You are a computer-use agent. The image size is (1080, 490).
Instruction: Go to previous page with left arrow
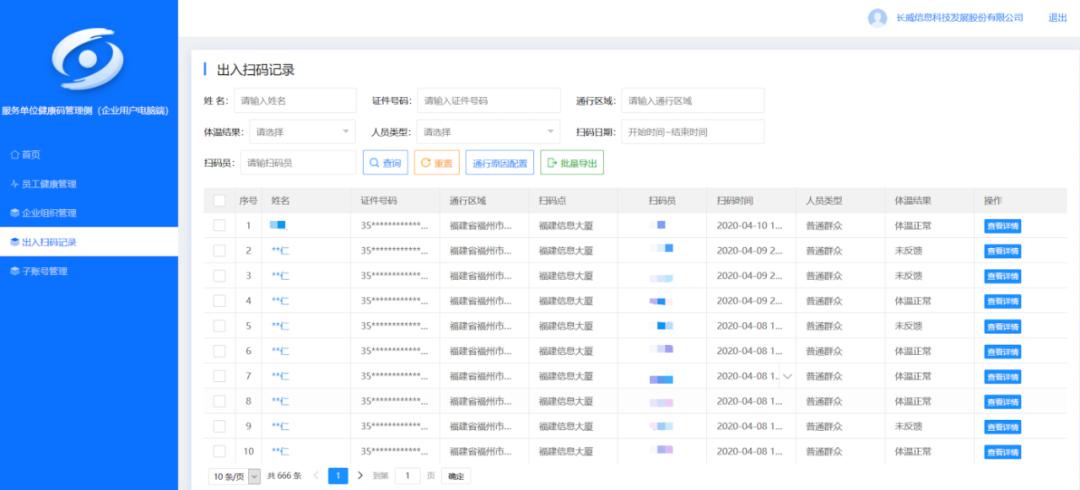tap(315, 476)
